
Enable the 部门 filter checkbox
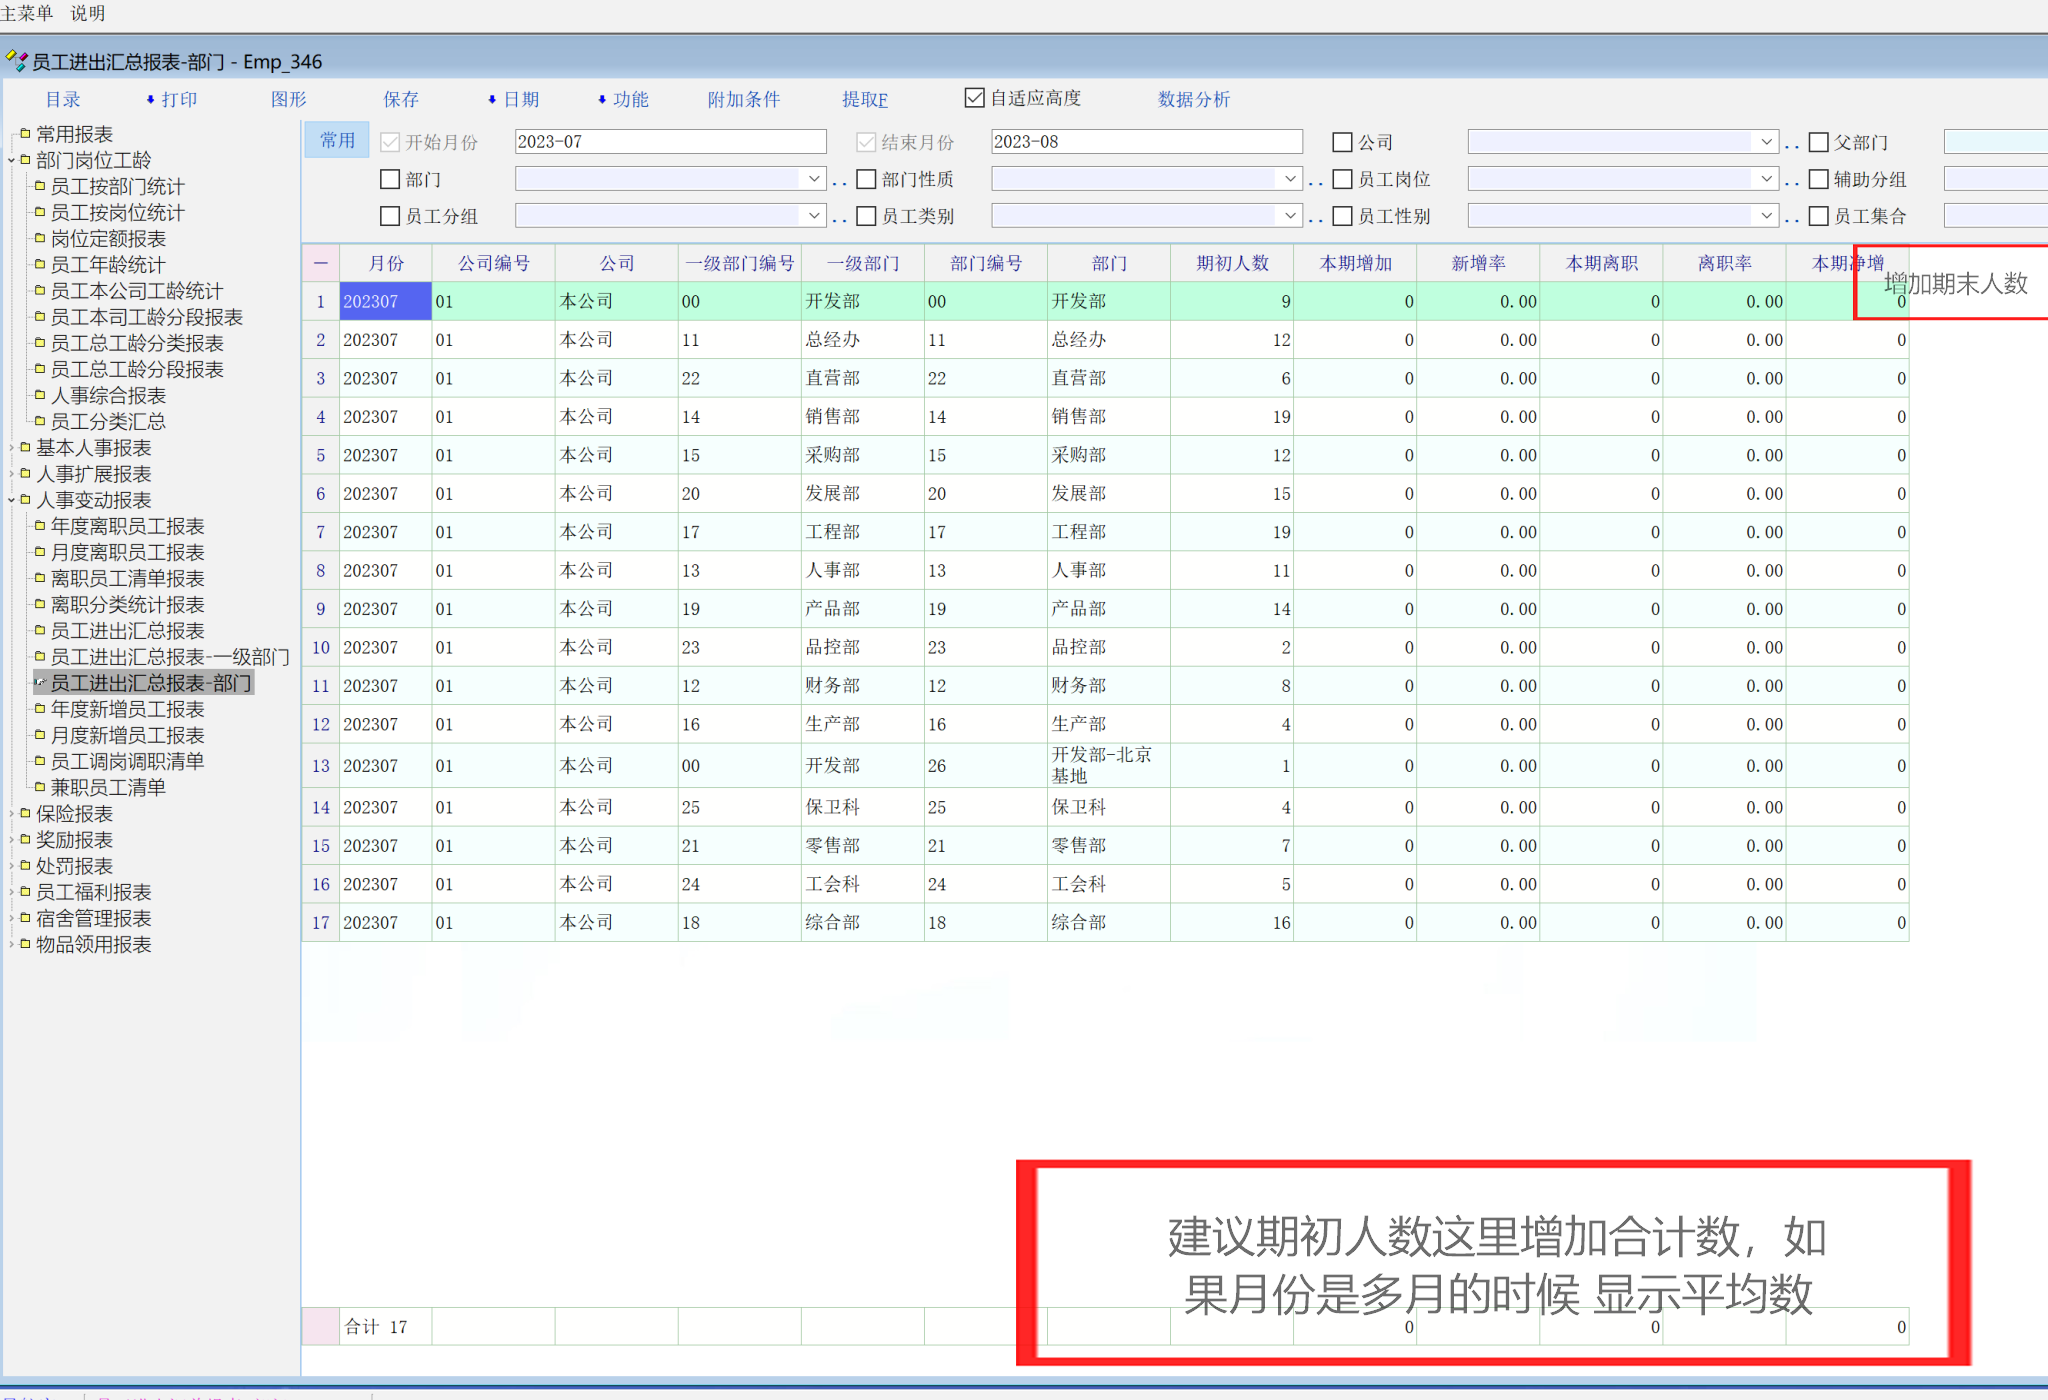click(390, 179)
